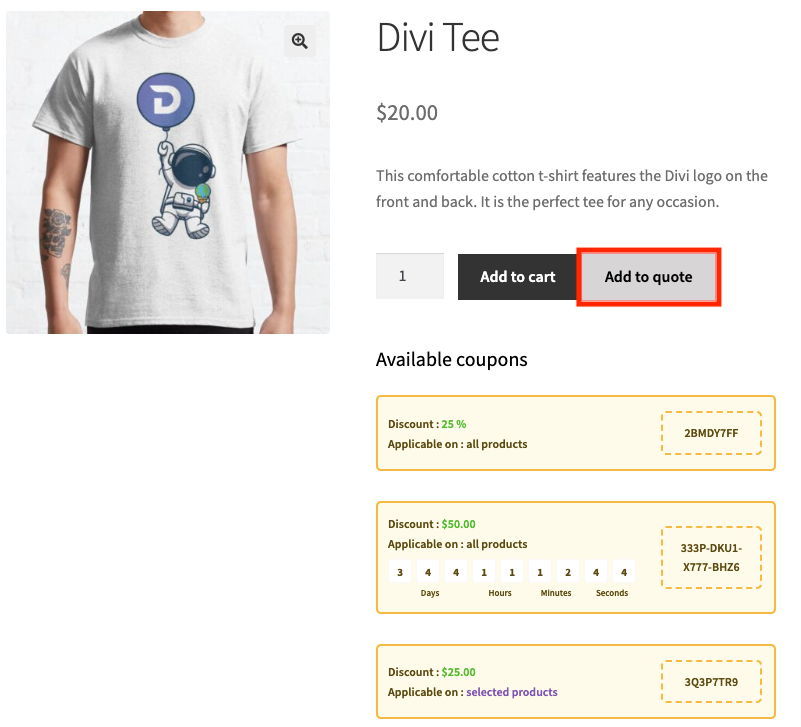This screenshot has height=727, width=801.
Task: Click the product description paragraph
Action: coord(571,189)
